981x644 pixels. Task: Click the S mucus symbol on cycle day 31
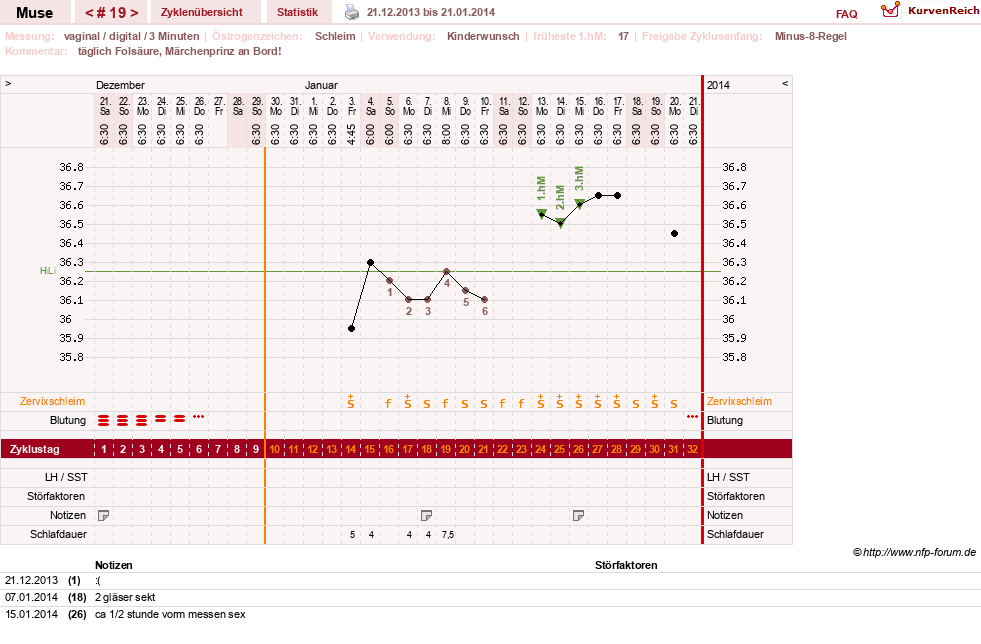click(674, 404)
